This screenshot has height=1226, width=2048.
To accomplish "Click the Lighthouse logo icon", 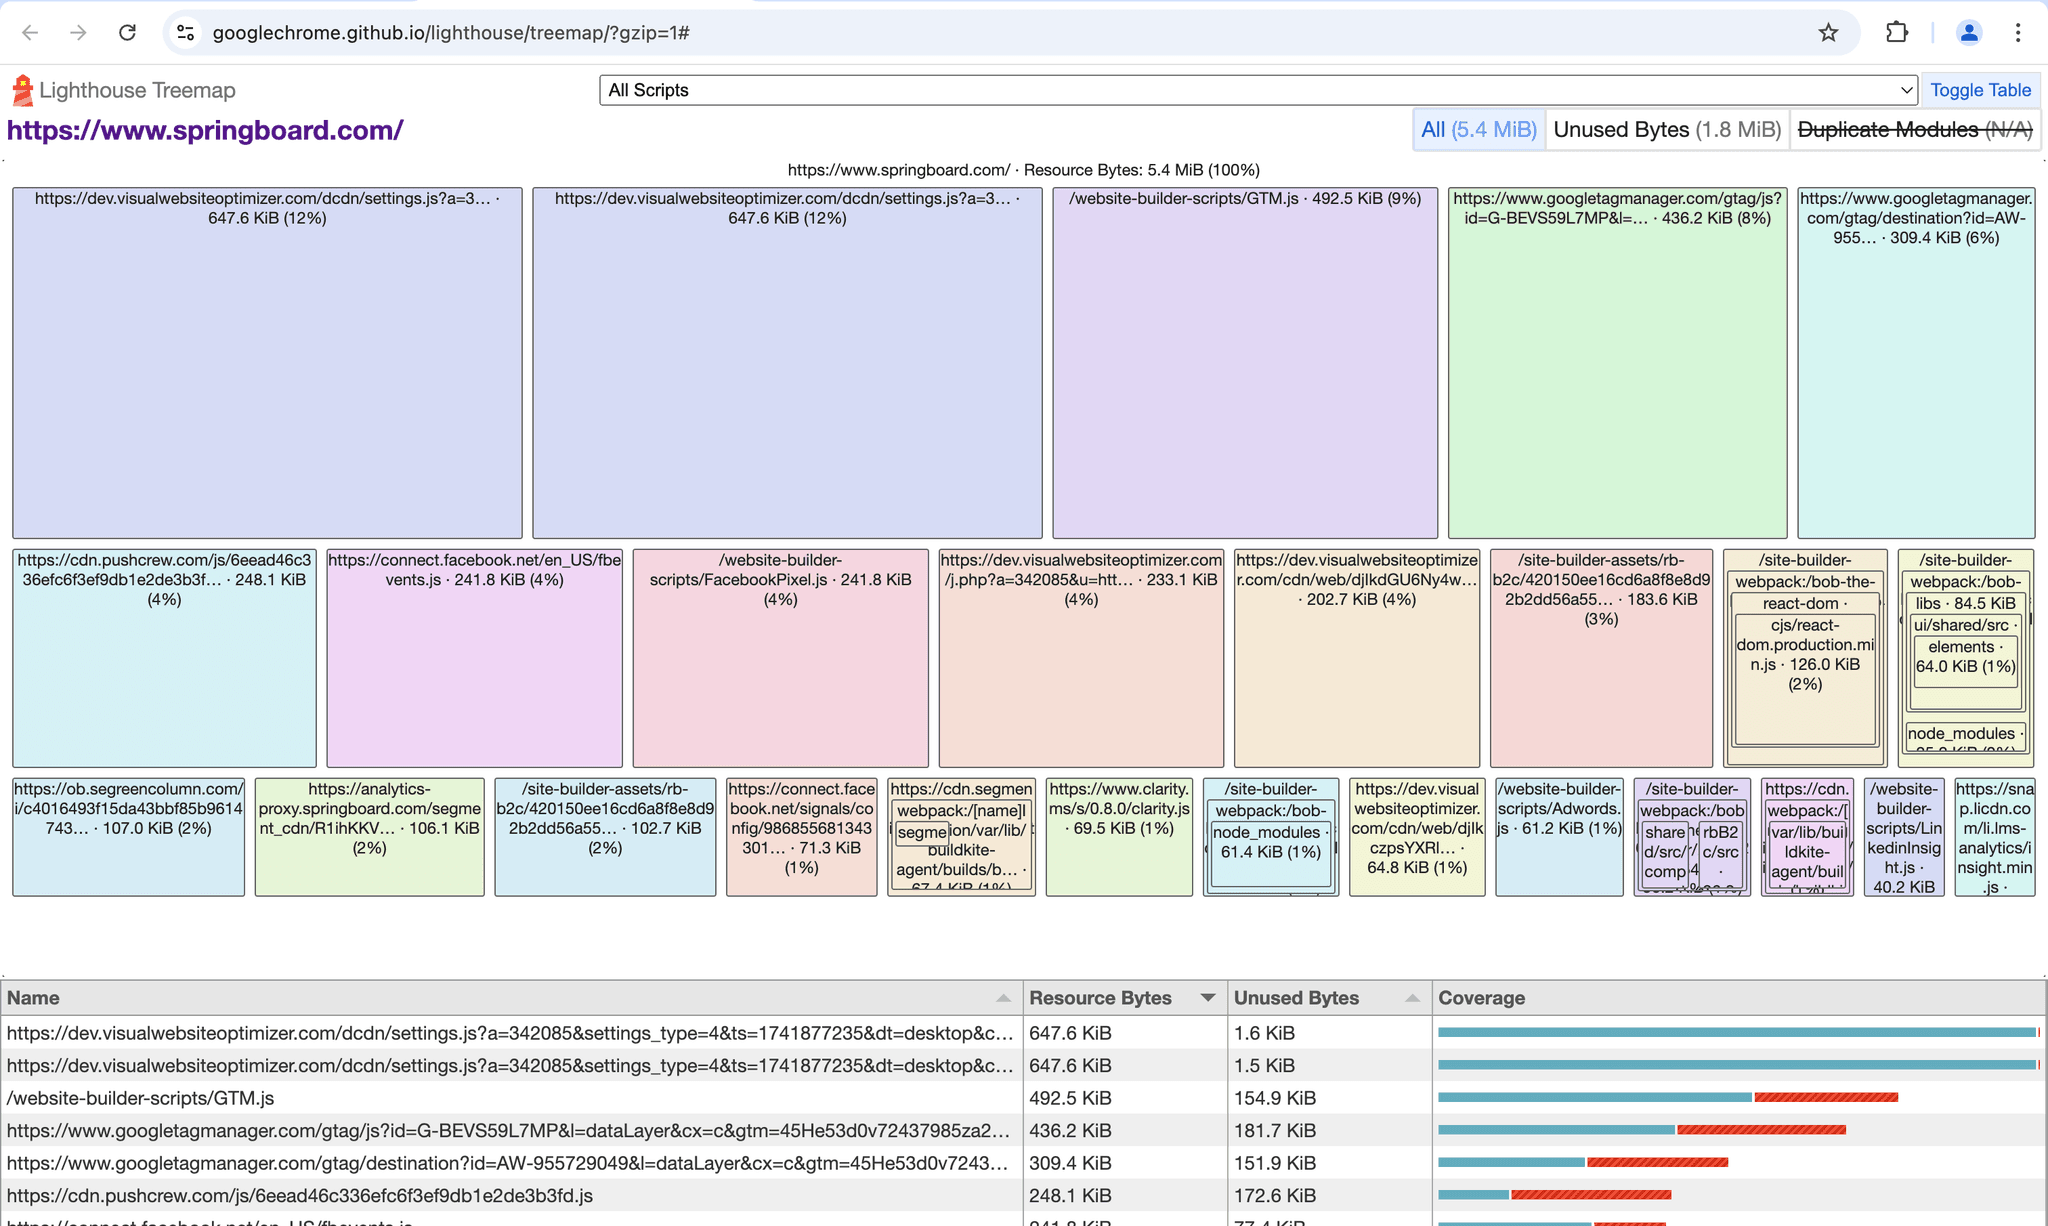I will [x=22, y=90].
